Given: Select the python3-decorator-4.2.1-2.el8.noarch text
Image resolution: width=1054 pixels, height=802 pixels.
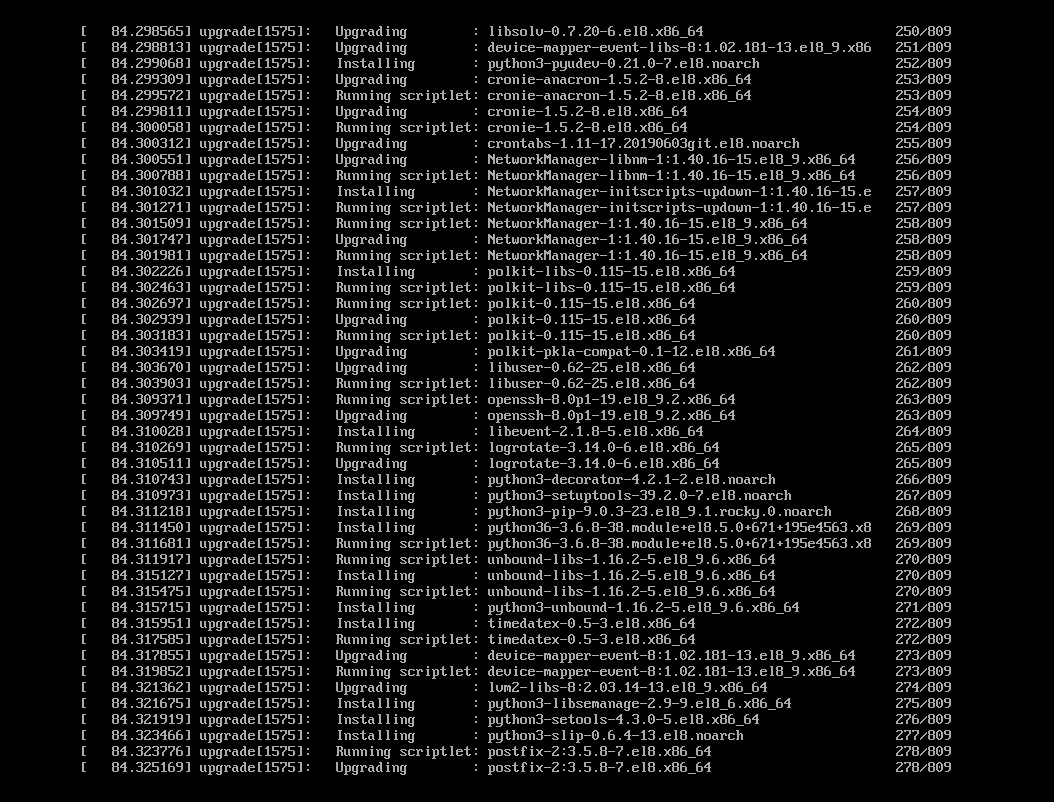Looking at the screenshot, I should tap(631, 480).
